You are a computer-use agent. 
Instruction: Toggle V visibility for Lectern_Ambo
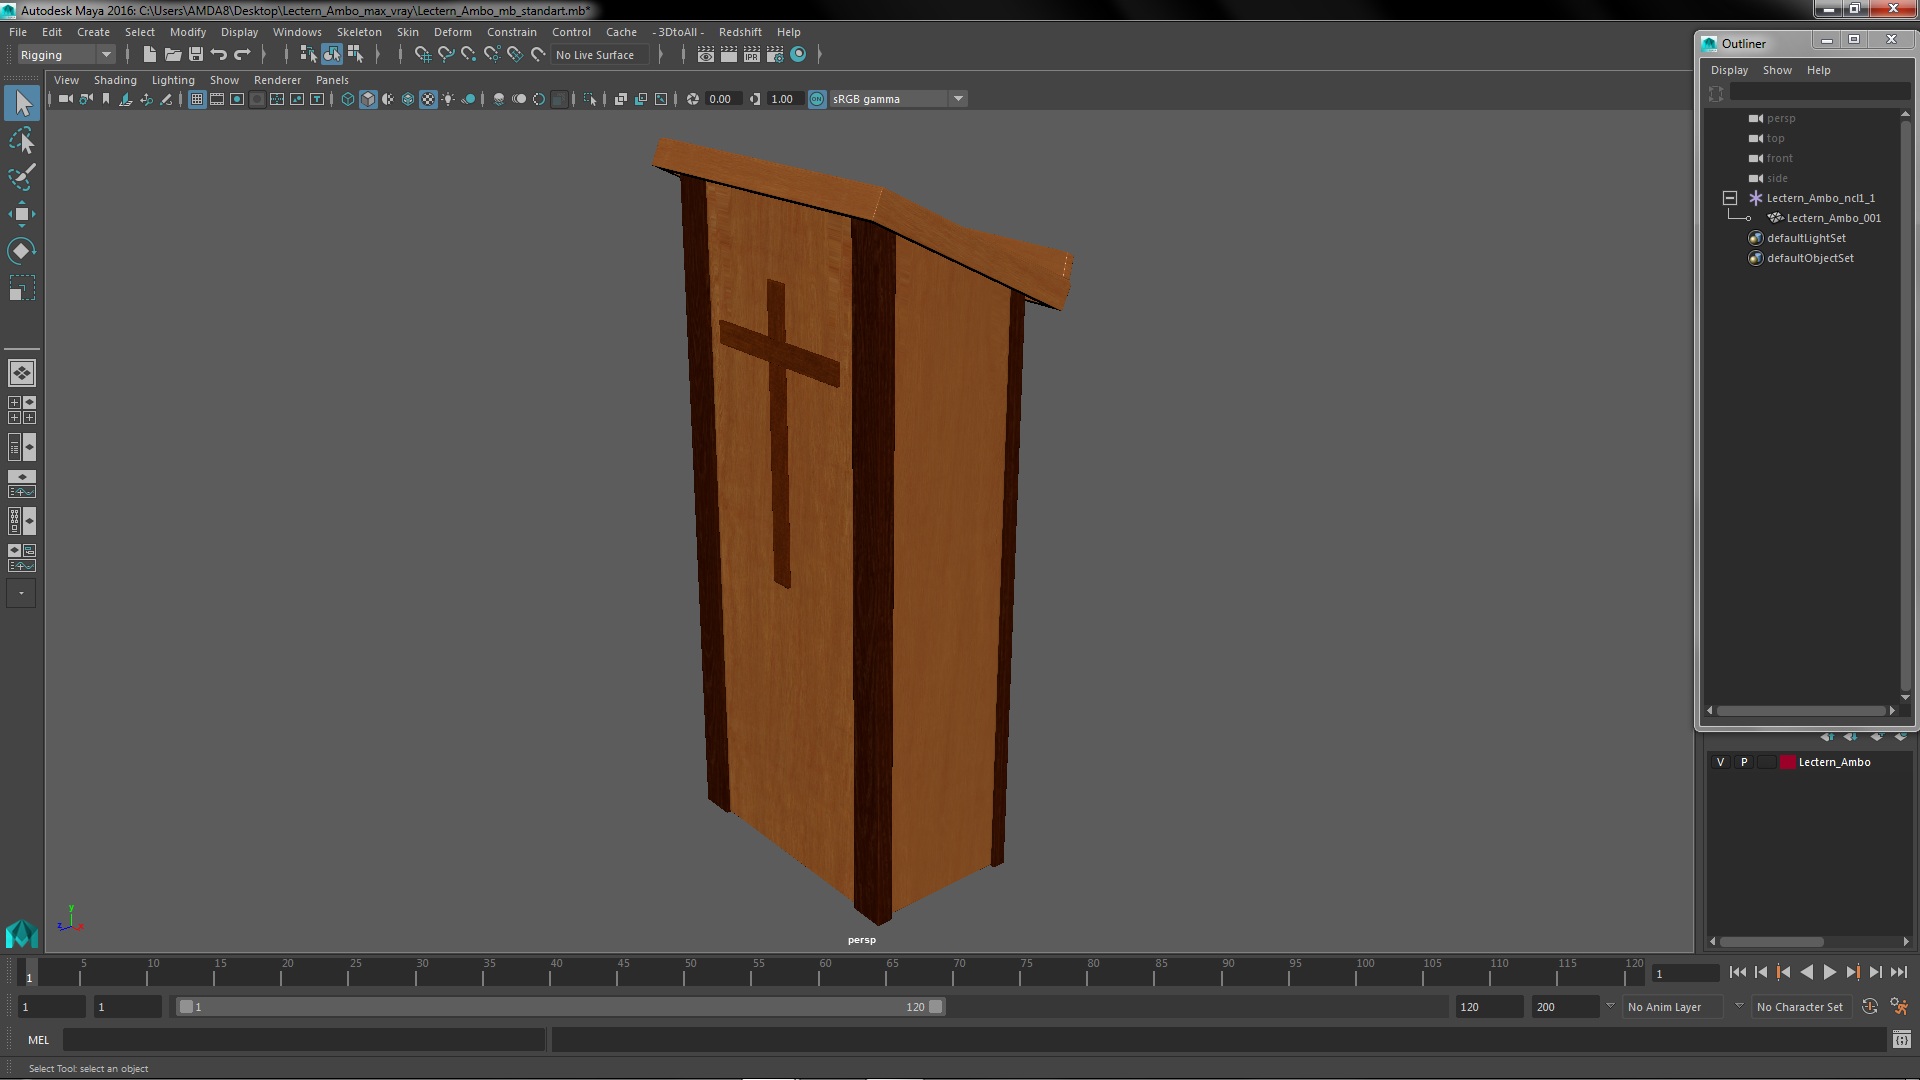(x=1721, y=761)
